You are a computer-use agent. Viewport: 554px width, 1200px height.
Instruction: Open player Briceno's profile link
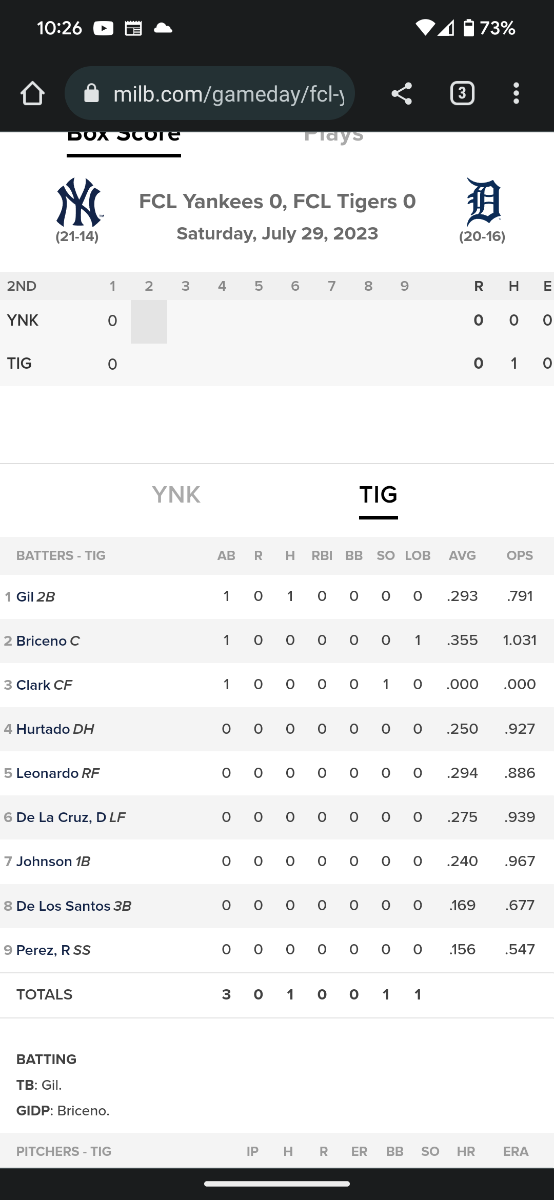coord(41,641)
